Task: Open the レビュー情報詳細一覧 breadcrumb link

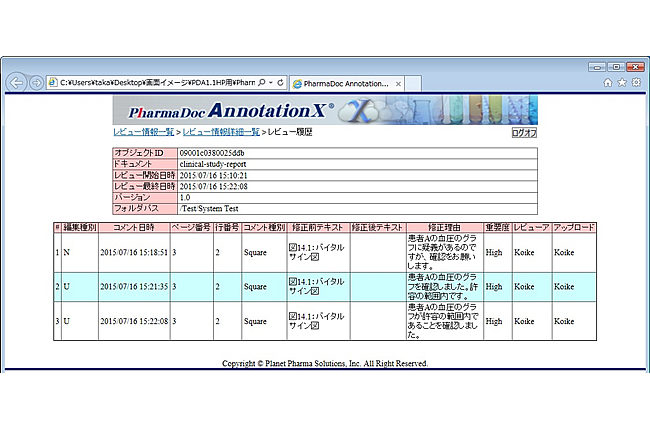Action: tap(221, 132)
